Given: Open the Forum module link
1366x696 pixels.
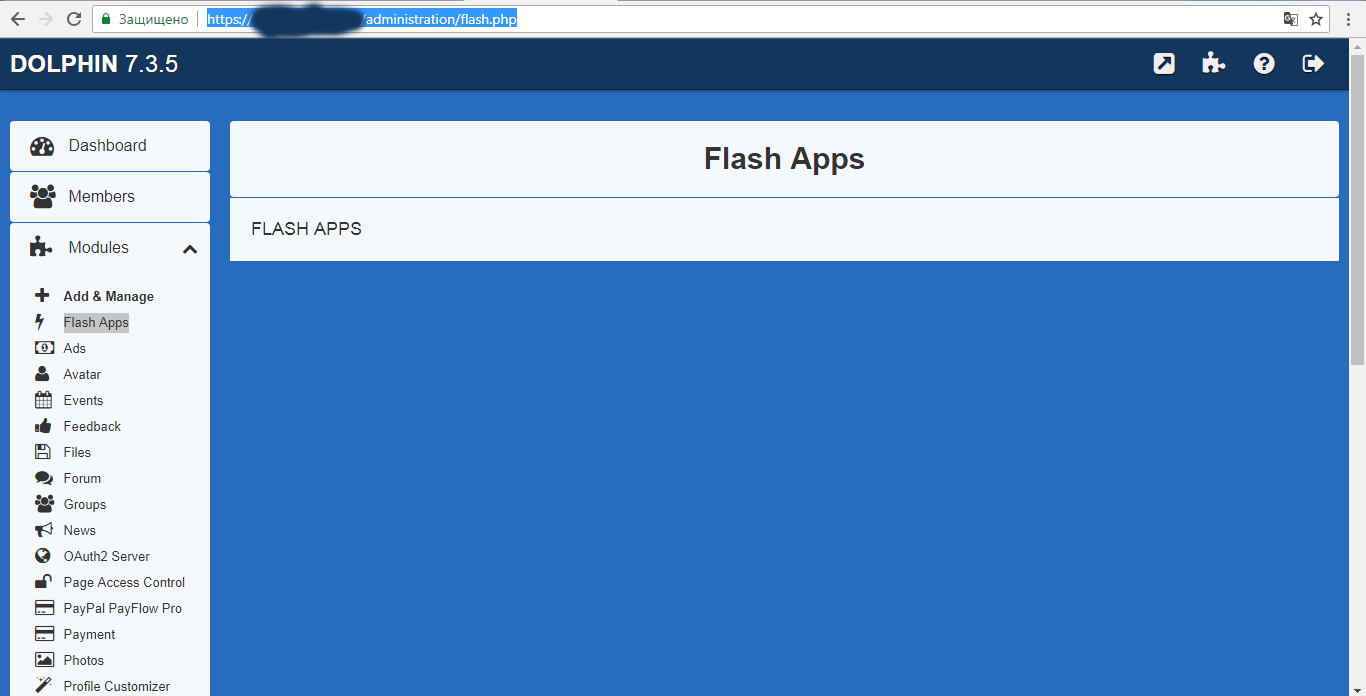Looking at the screenshot, I should tap(82, 479).
